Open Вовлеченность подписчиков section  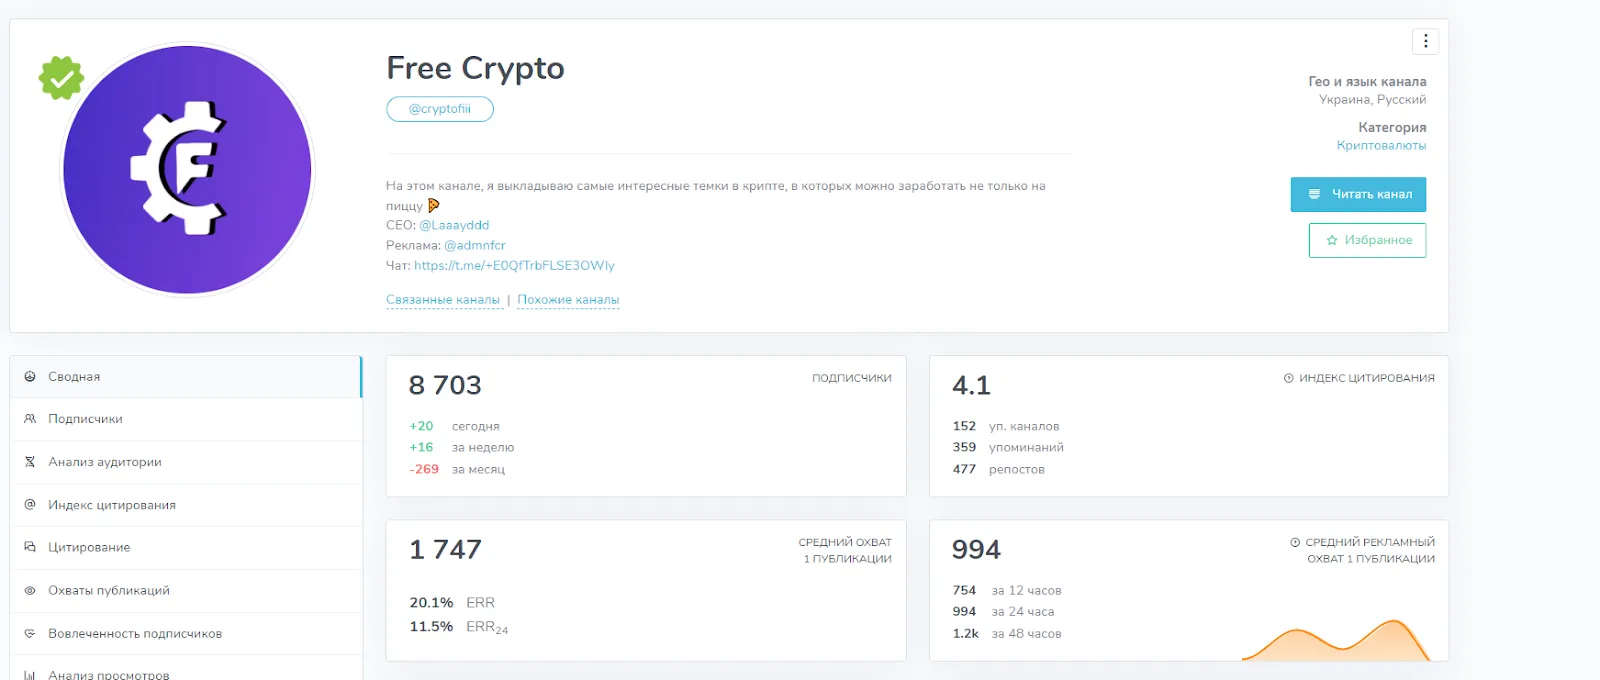tap(186, 633)
